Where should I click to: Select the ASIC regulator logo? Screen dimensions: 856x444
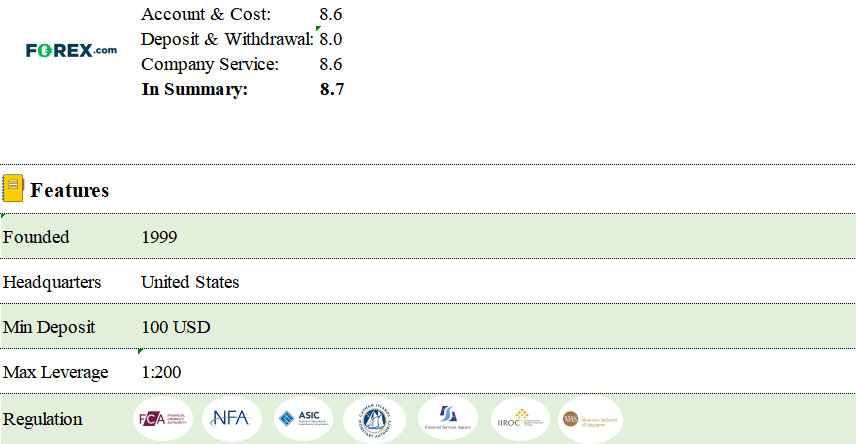pos(304,419)
